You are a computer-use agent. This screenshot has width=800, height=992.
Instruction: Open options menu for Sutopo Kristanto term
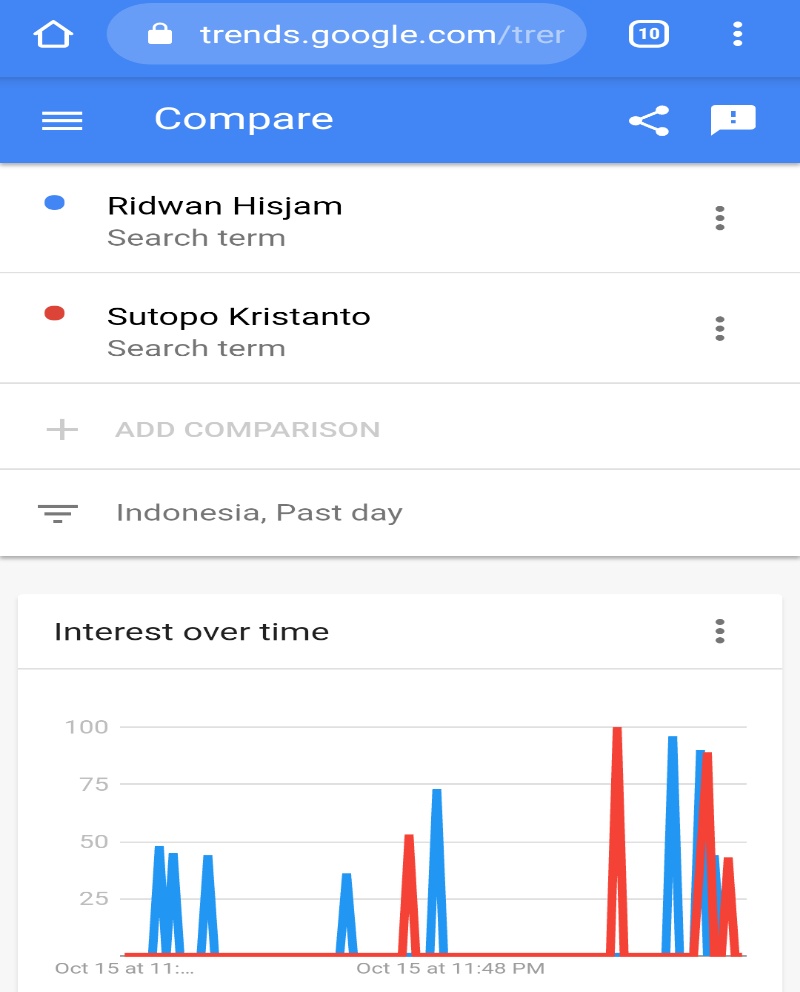pos(720,328)
